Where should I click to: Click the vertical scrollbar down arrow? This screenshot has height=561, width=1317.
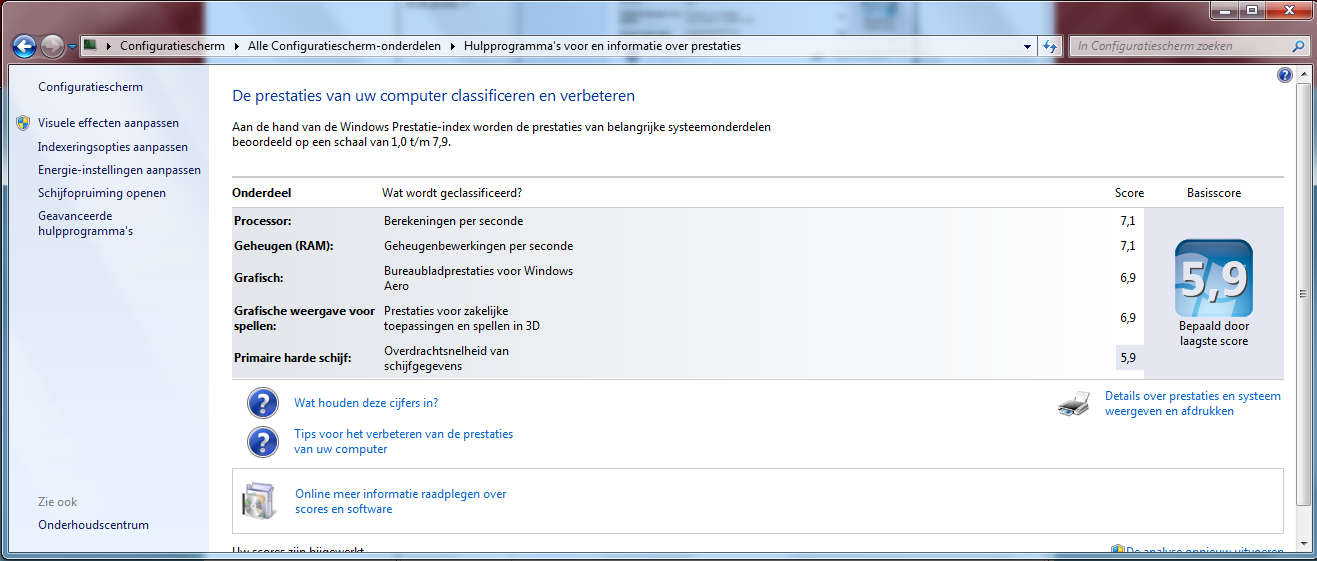tap(1304, 544)
